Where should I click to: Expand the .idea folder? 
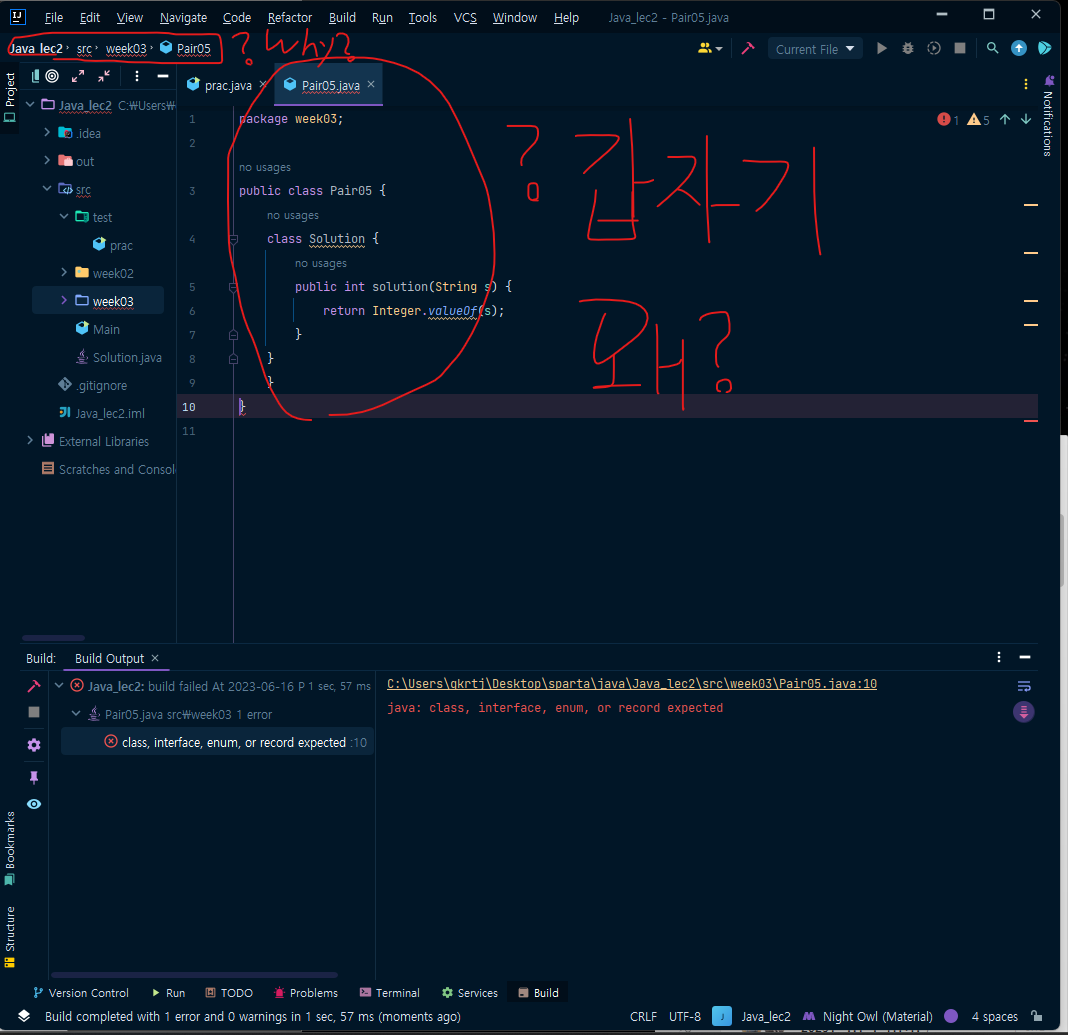pos(47,132)
